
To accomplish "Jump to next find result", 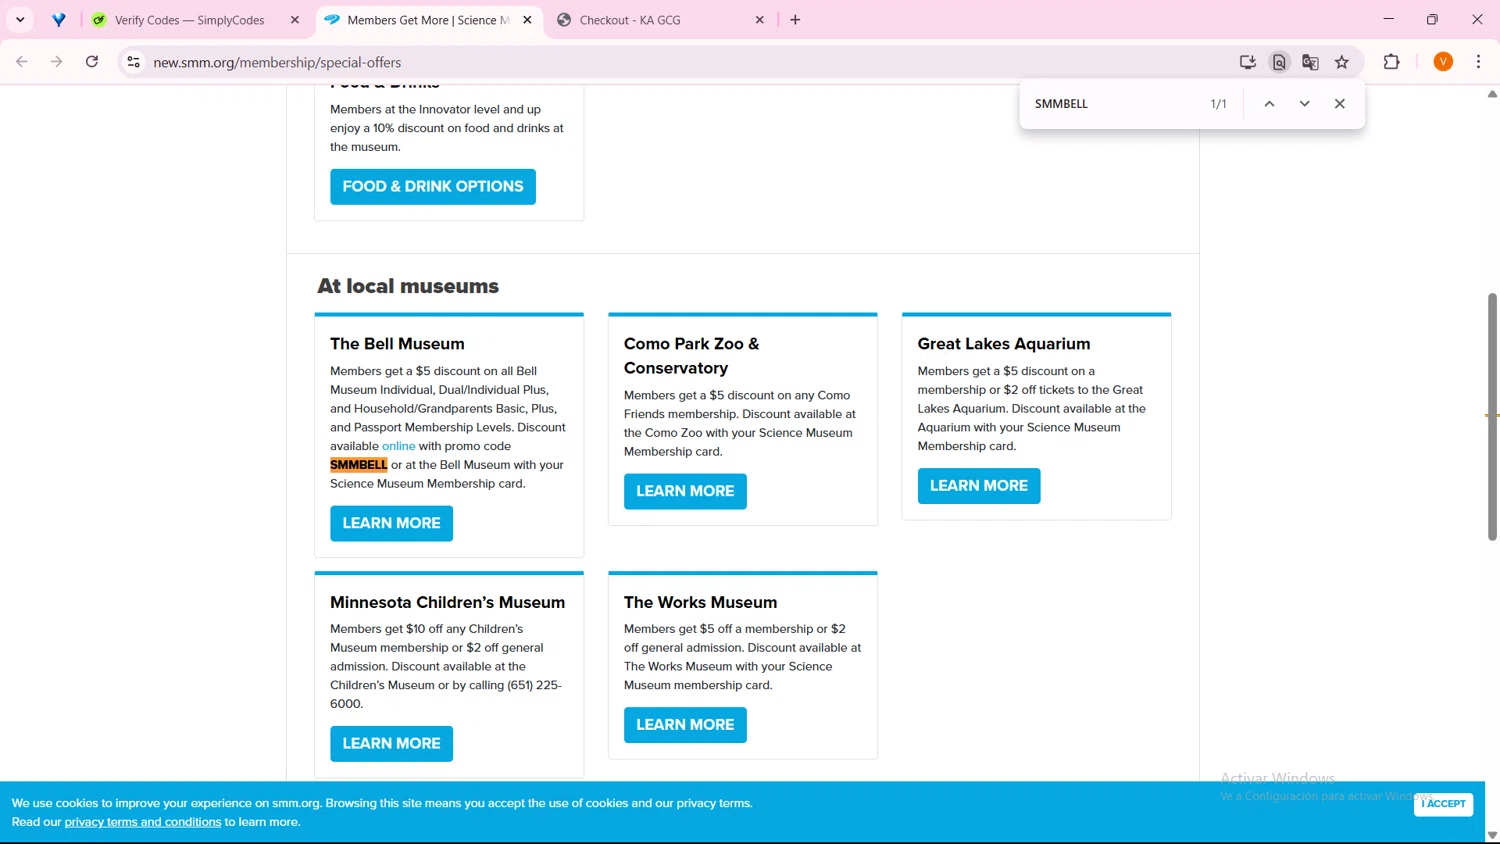I will pos(1304,104).
